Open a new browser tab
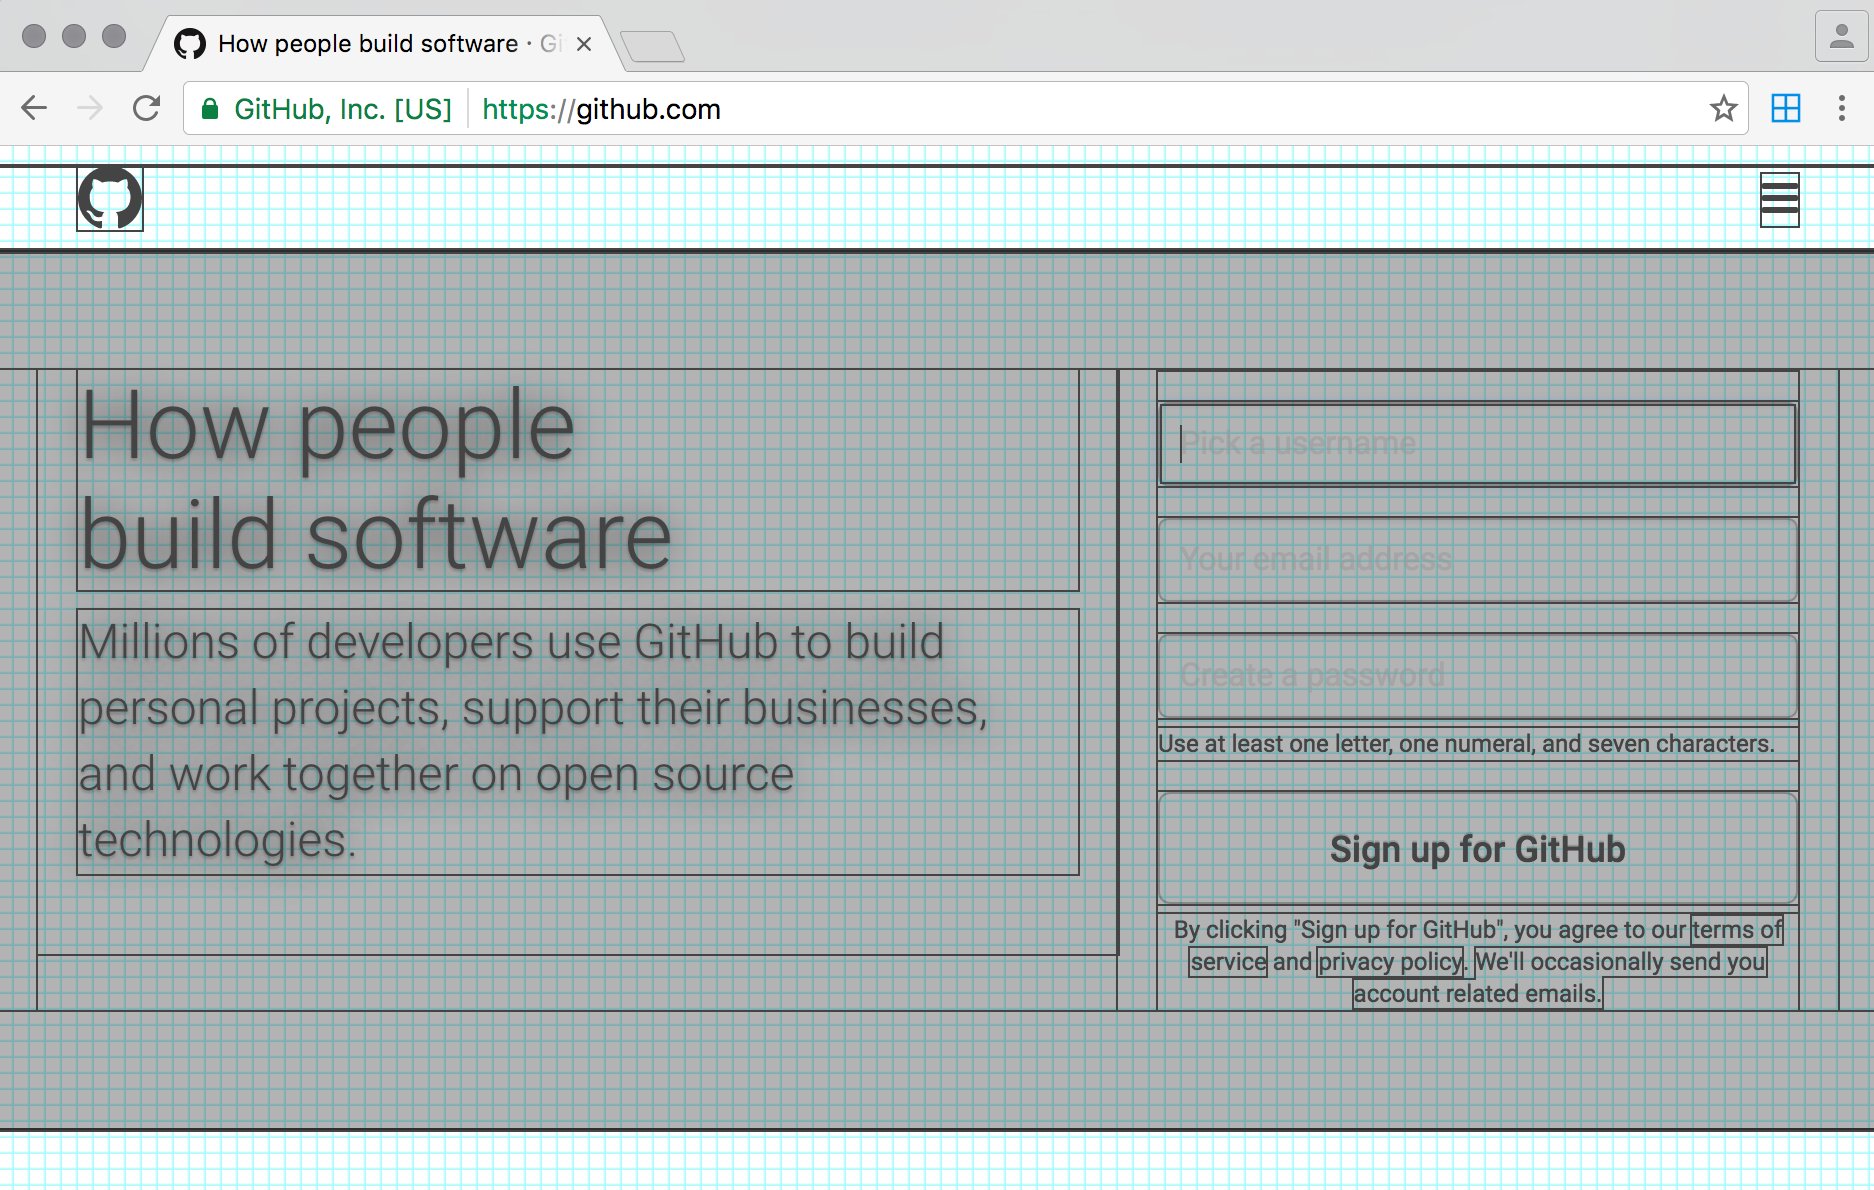 [652, 46]
